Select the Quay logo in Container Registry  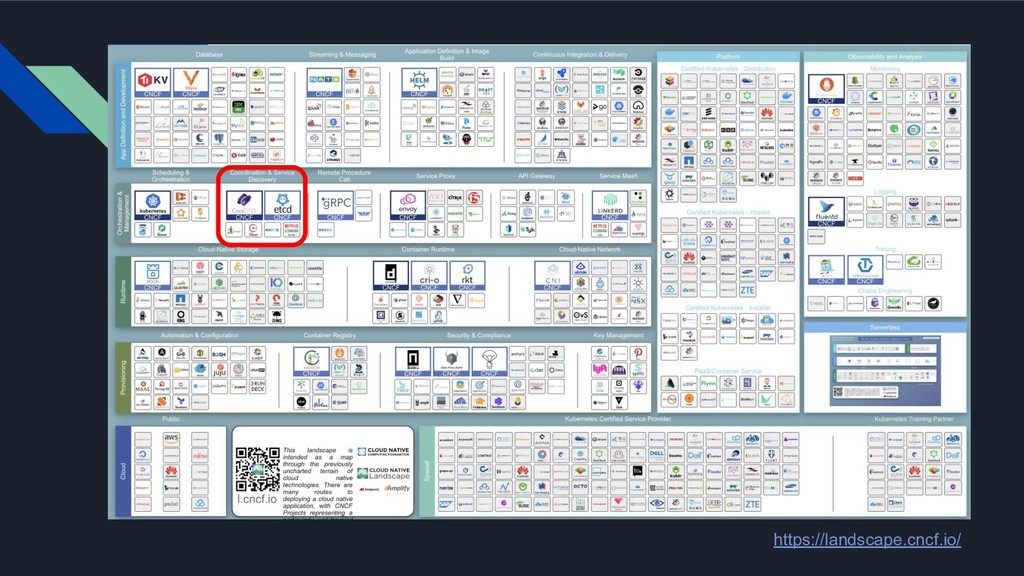point(340,402)
